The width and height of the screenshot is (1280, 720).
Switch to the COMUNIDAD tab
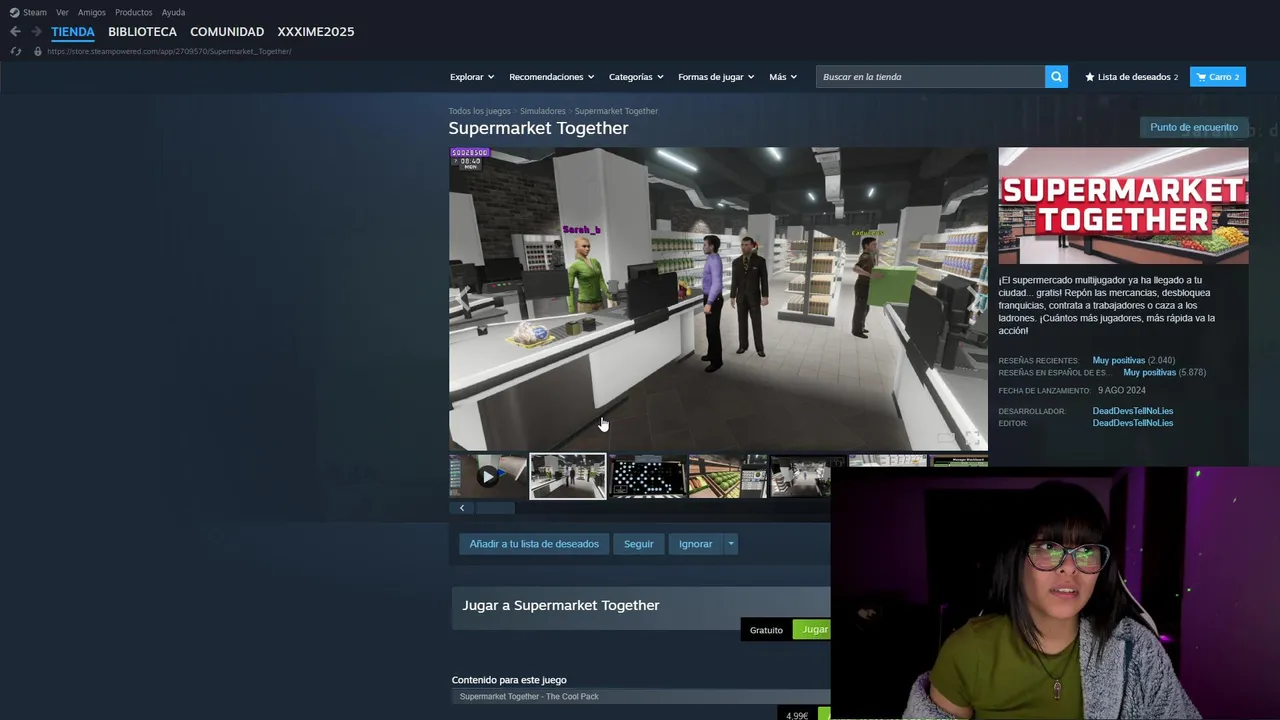(x=227, y=32)
